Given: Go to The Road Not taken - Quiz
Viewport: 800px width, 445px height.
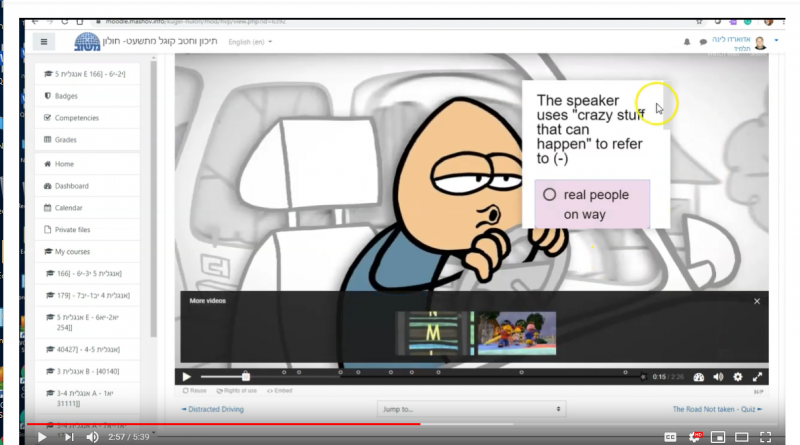Looking at the screenshot, I should tap(717, 409).
